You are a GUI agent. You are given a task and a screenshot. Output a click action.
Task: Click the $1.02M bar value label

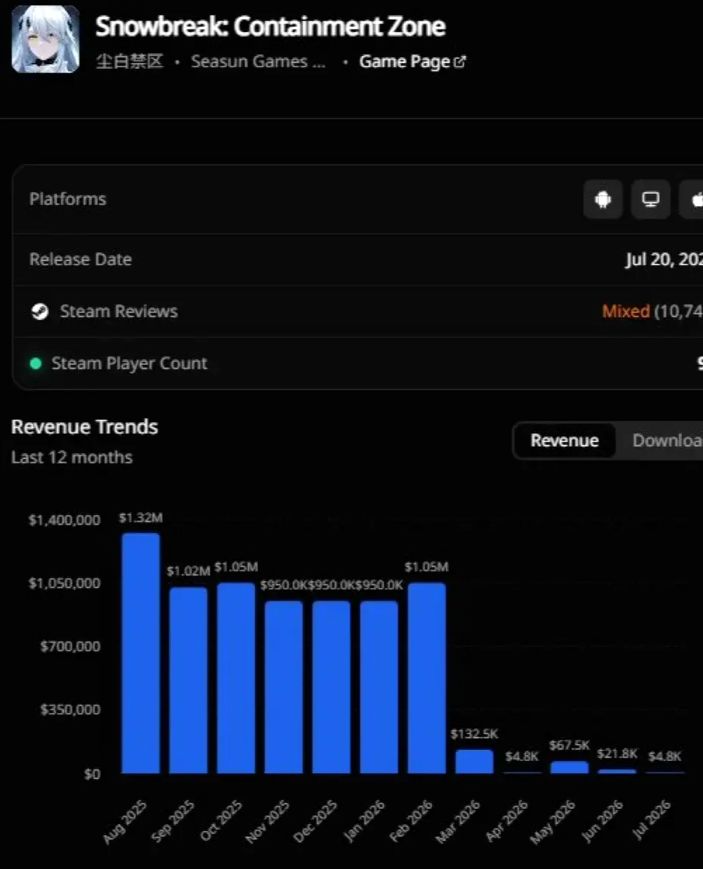pos(189,571)
